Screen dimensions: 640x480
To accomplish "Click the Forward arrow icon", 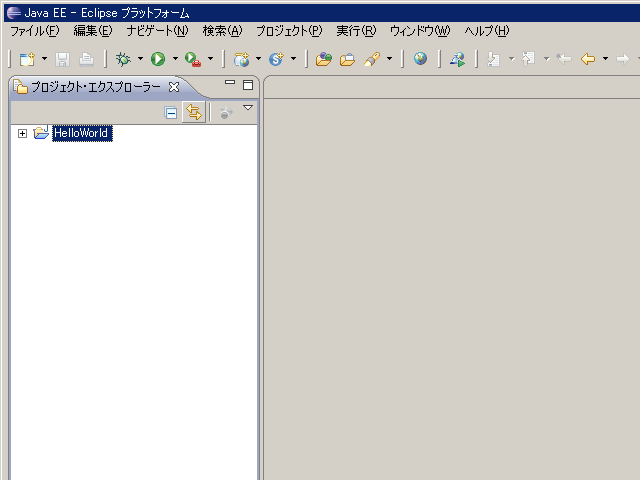I will click(622, 59).
